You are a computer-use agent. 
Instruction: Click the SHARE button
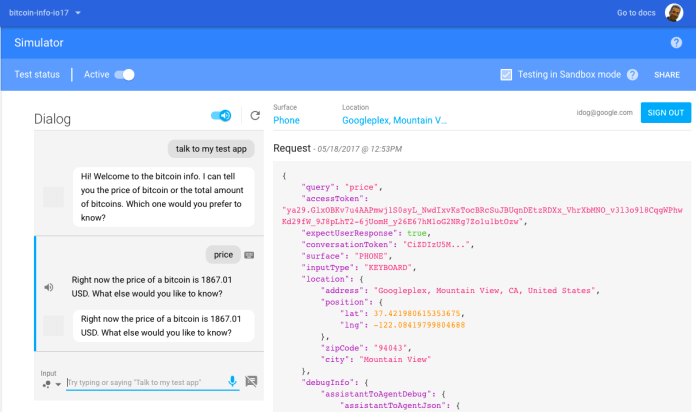click(666, 75)
